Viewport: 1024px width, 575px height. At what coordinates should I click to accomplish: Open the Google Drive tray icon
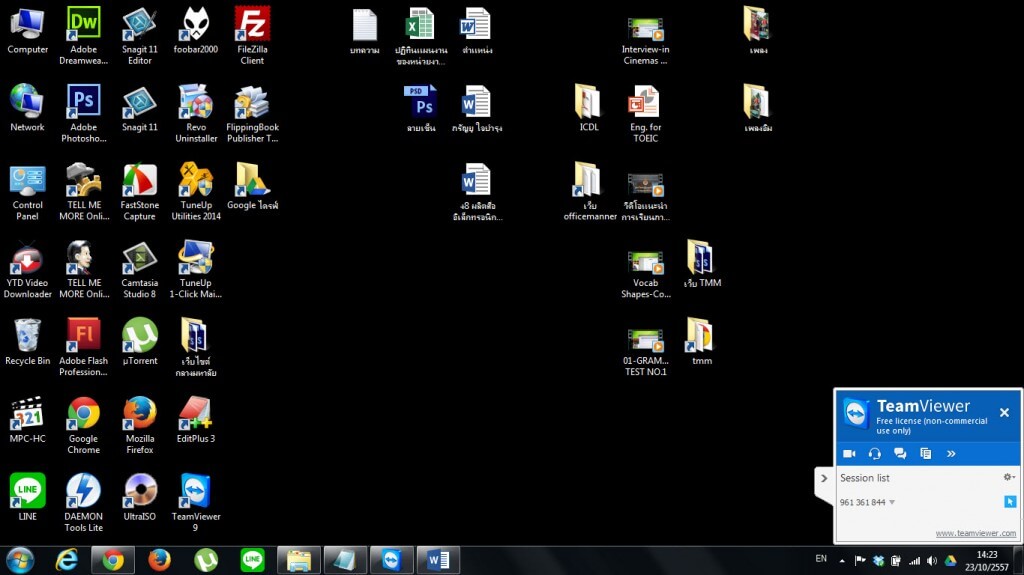(950, 561)
